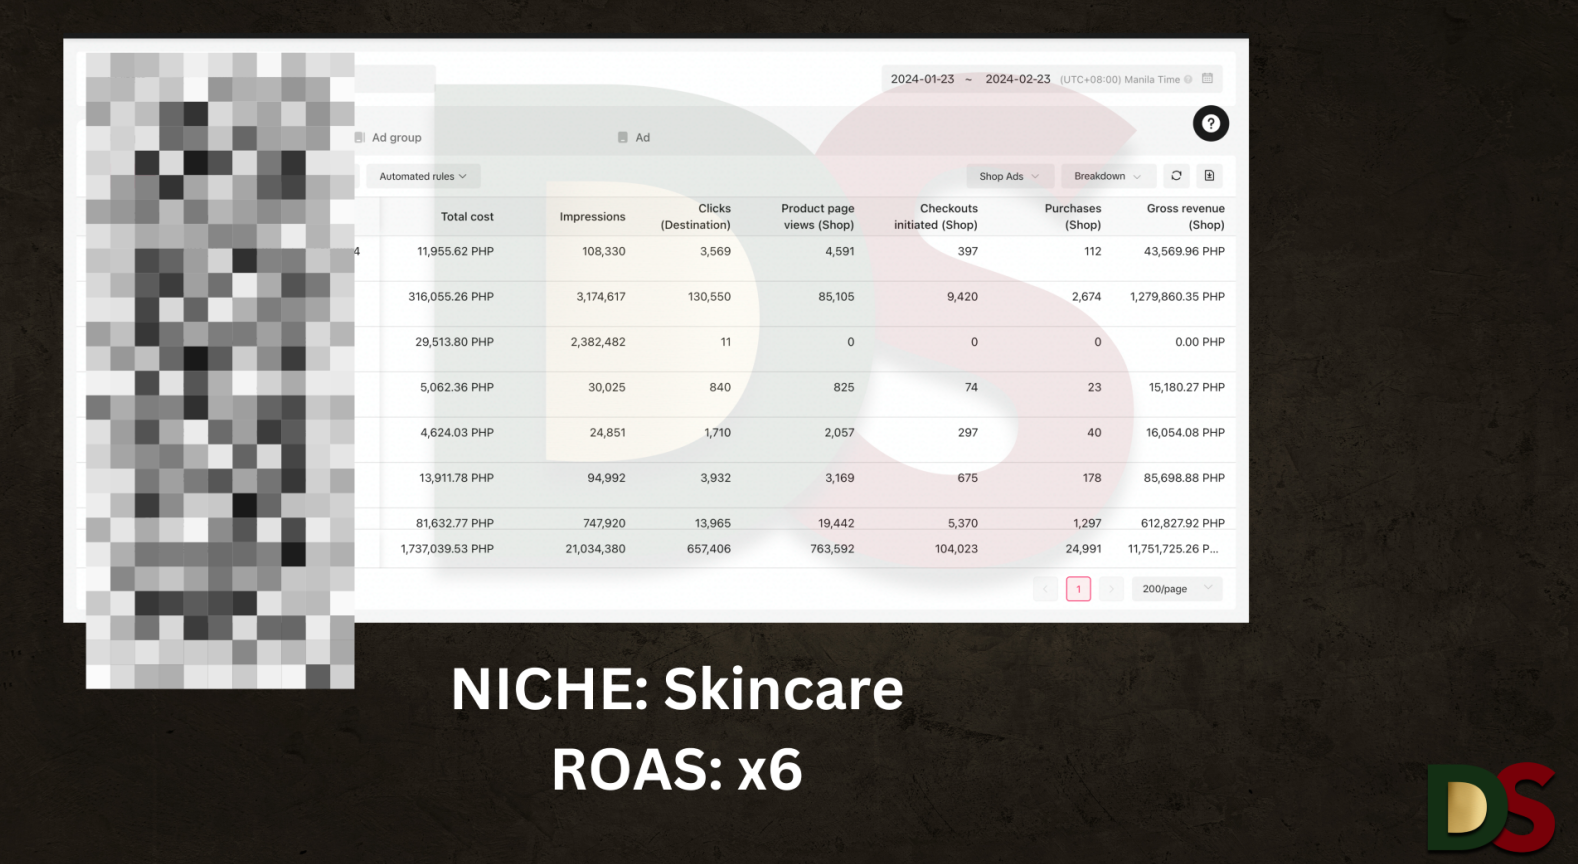Go to the previous page arrow
Viewport: 1578px width, 864px height.
point(1045,589)
